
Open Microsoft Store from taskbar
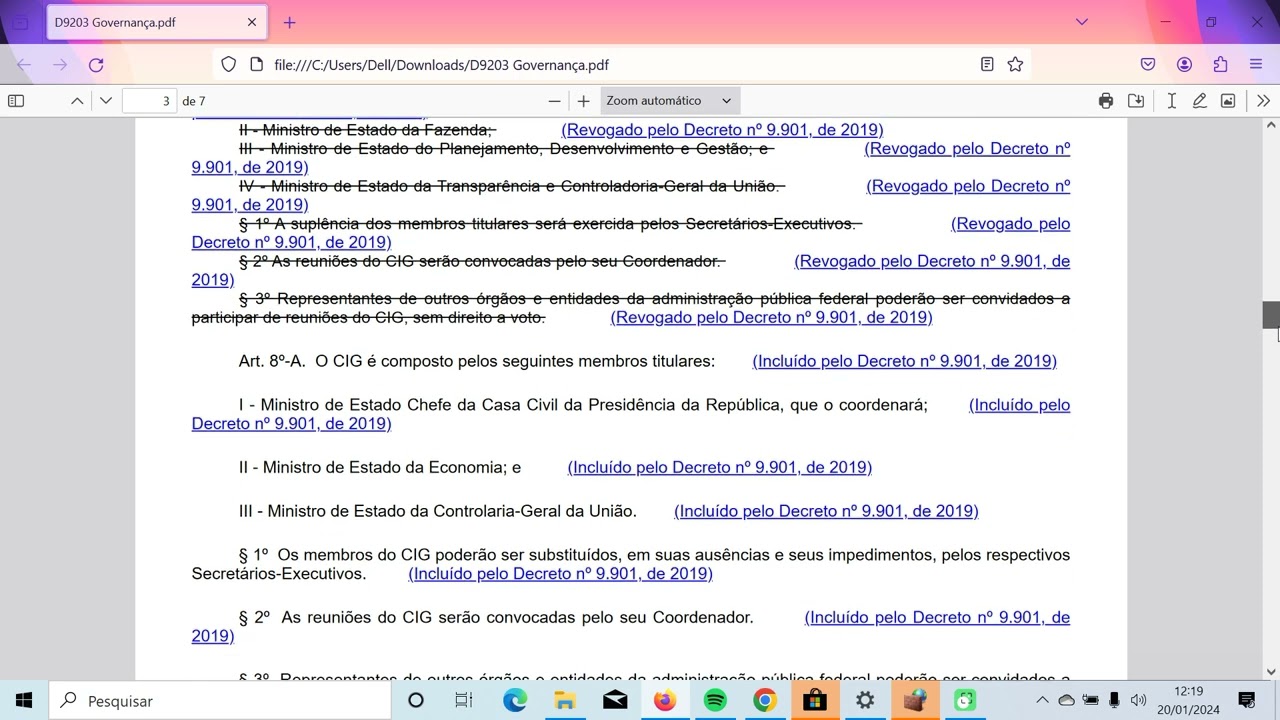[815, 701]
